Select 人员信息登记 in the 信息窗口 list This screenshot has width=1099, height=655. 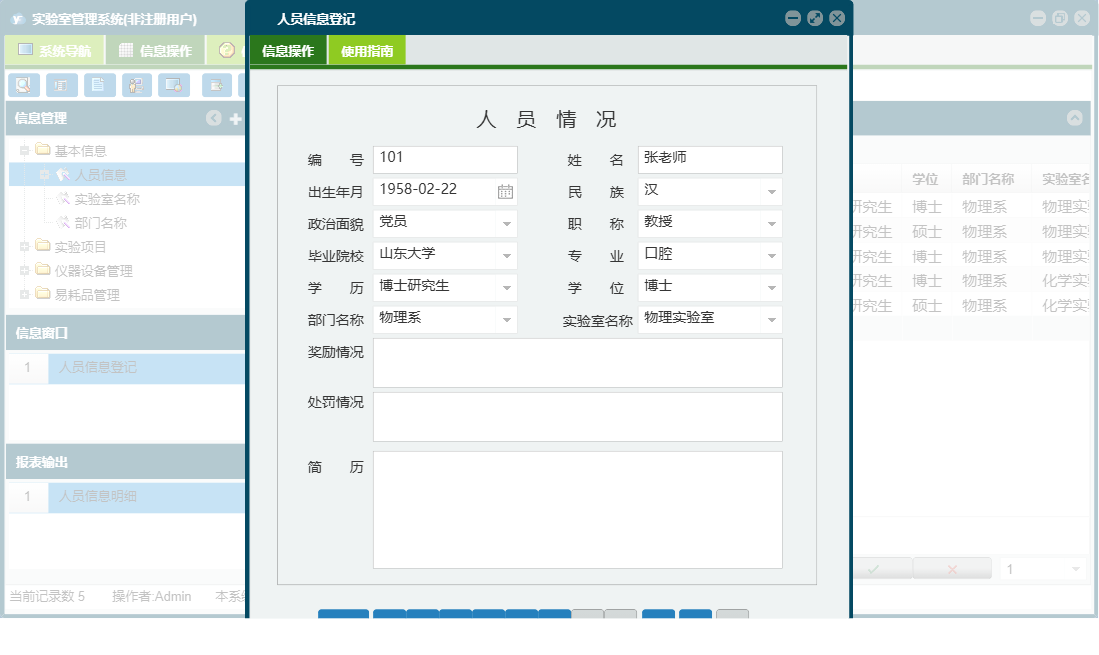[112, 368]
